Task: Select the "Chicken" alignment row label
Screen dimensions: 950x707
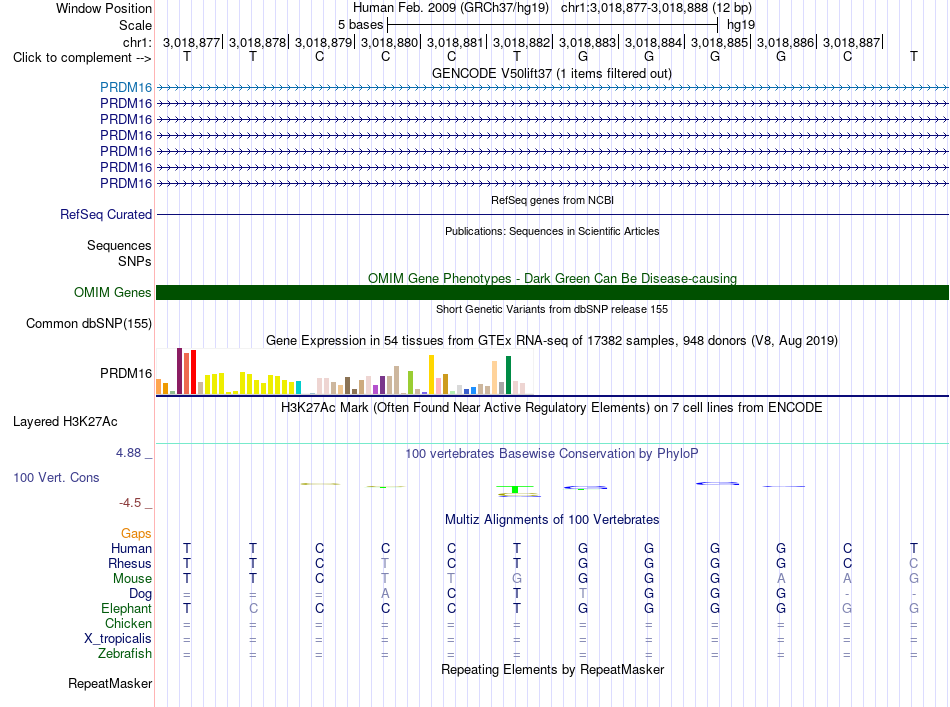Action: (128, 623)
